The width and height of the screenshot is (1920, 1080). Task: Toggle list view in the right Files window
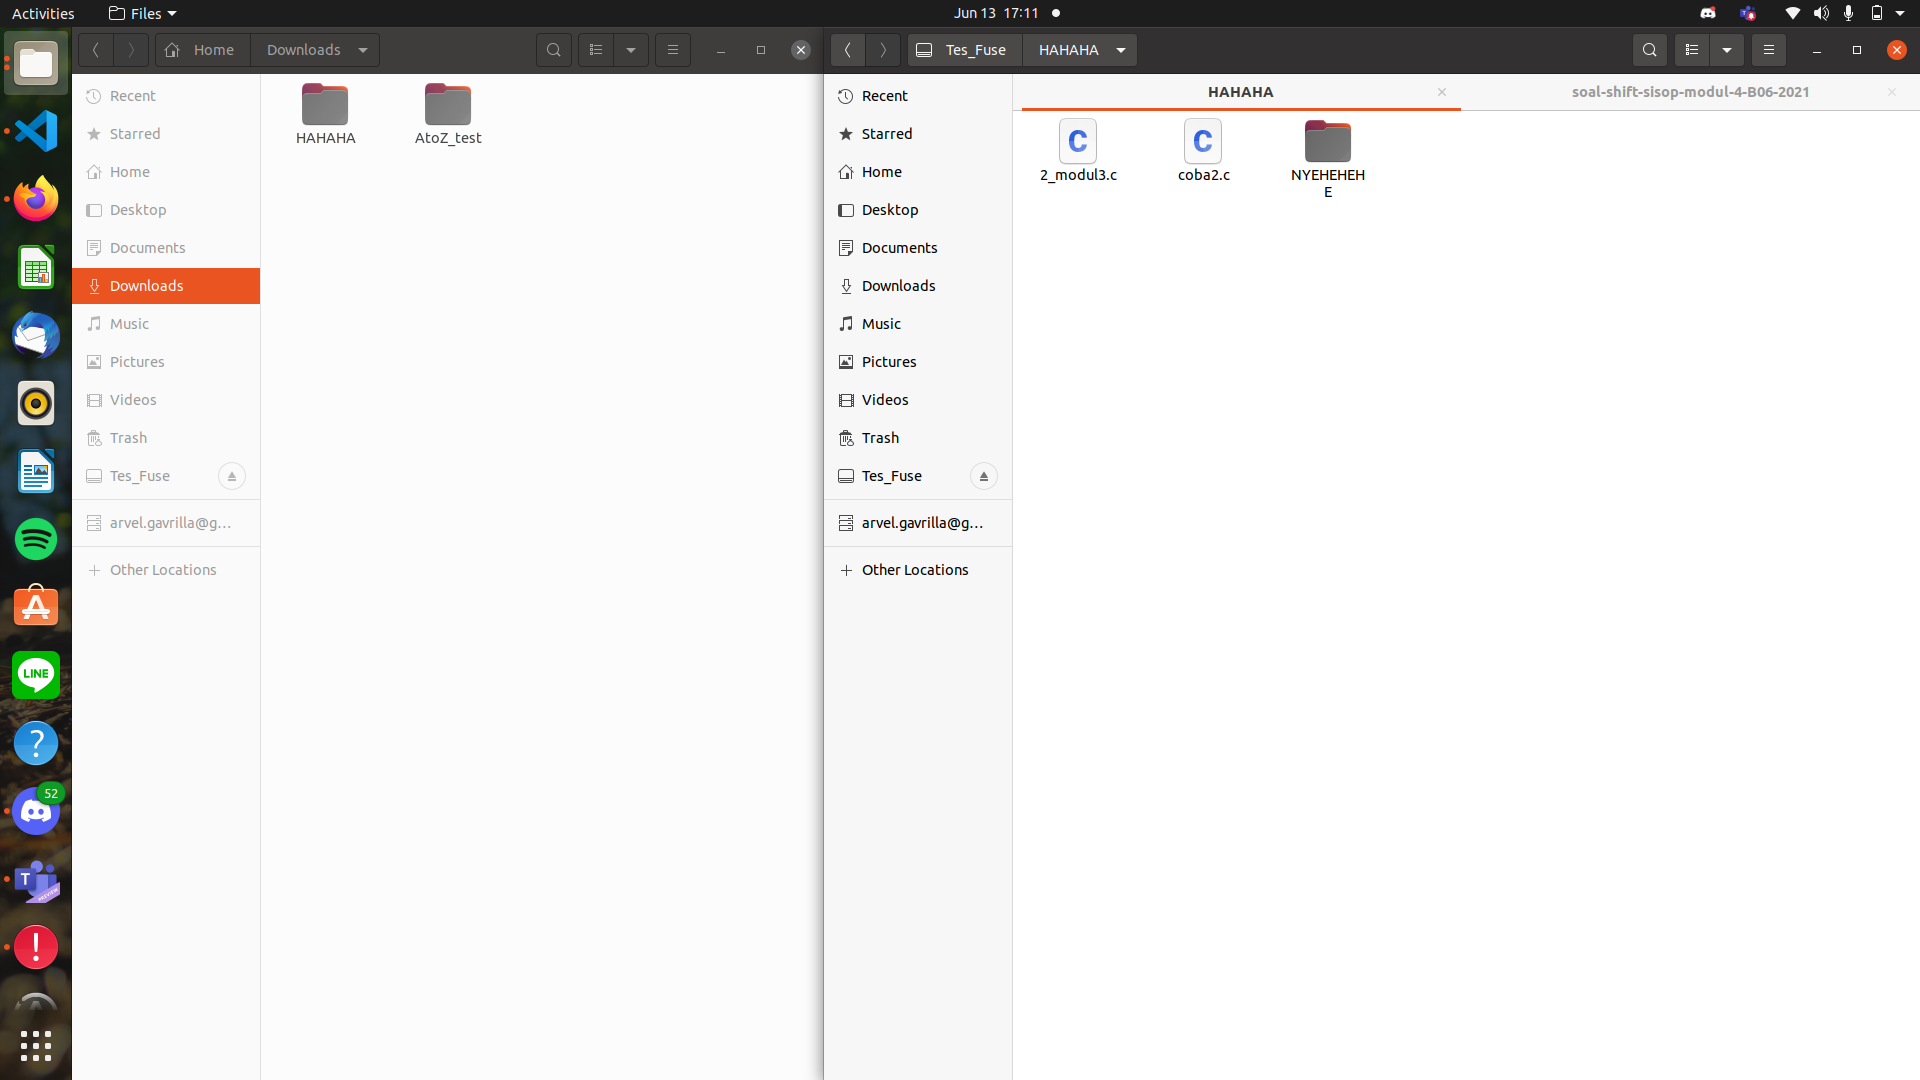tap(1692, 50)
